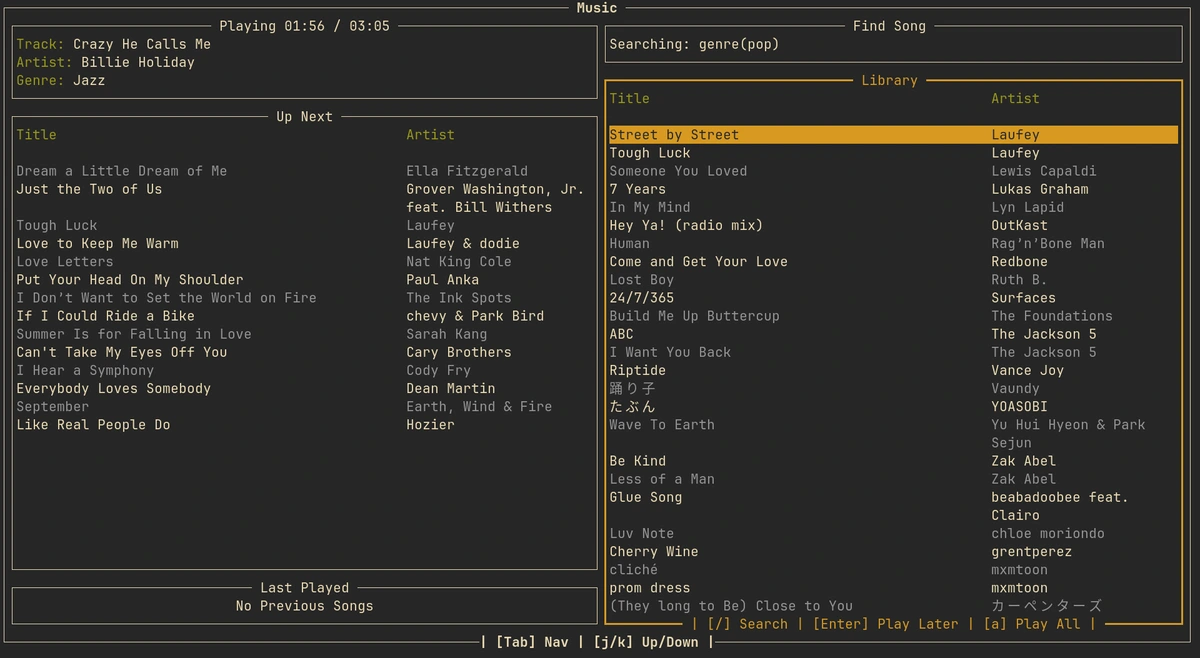Click the Library panel title
The width and height of the screenshot is (1200, 658).
click(x=889, y=80)
